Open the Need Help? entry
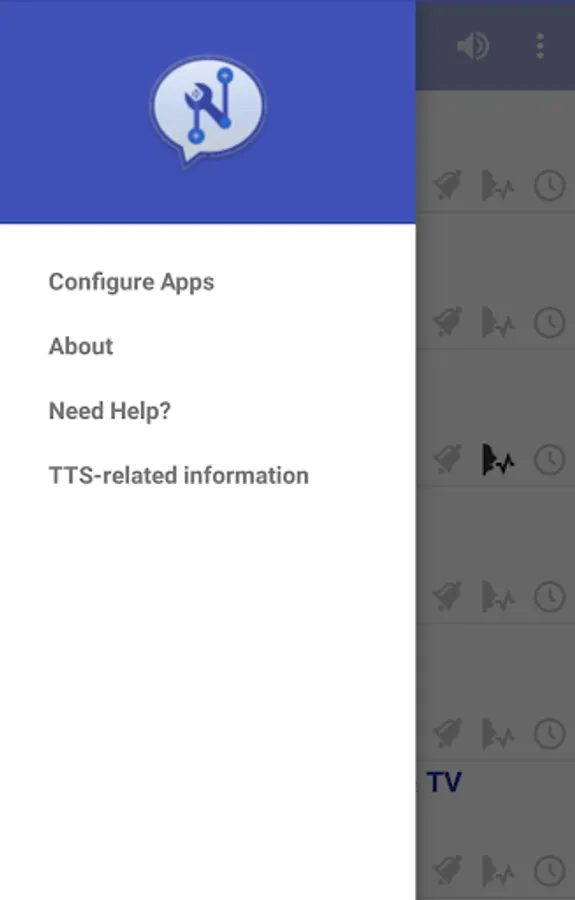This screenshot has height=900, width=575. click(110, 411)
